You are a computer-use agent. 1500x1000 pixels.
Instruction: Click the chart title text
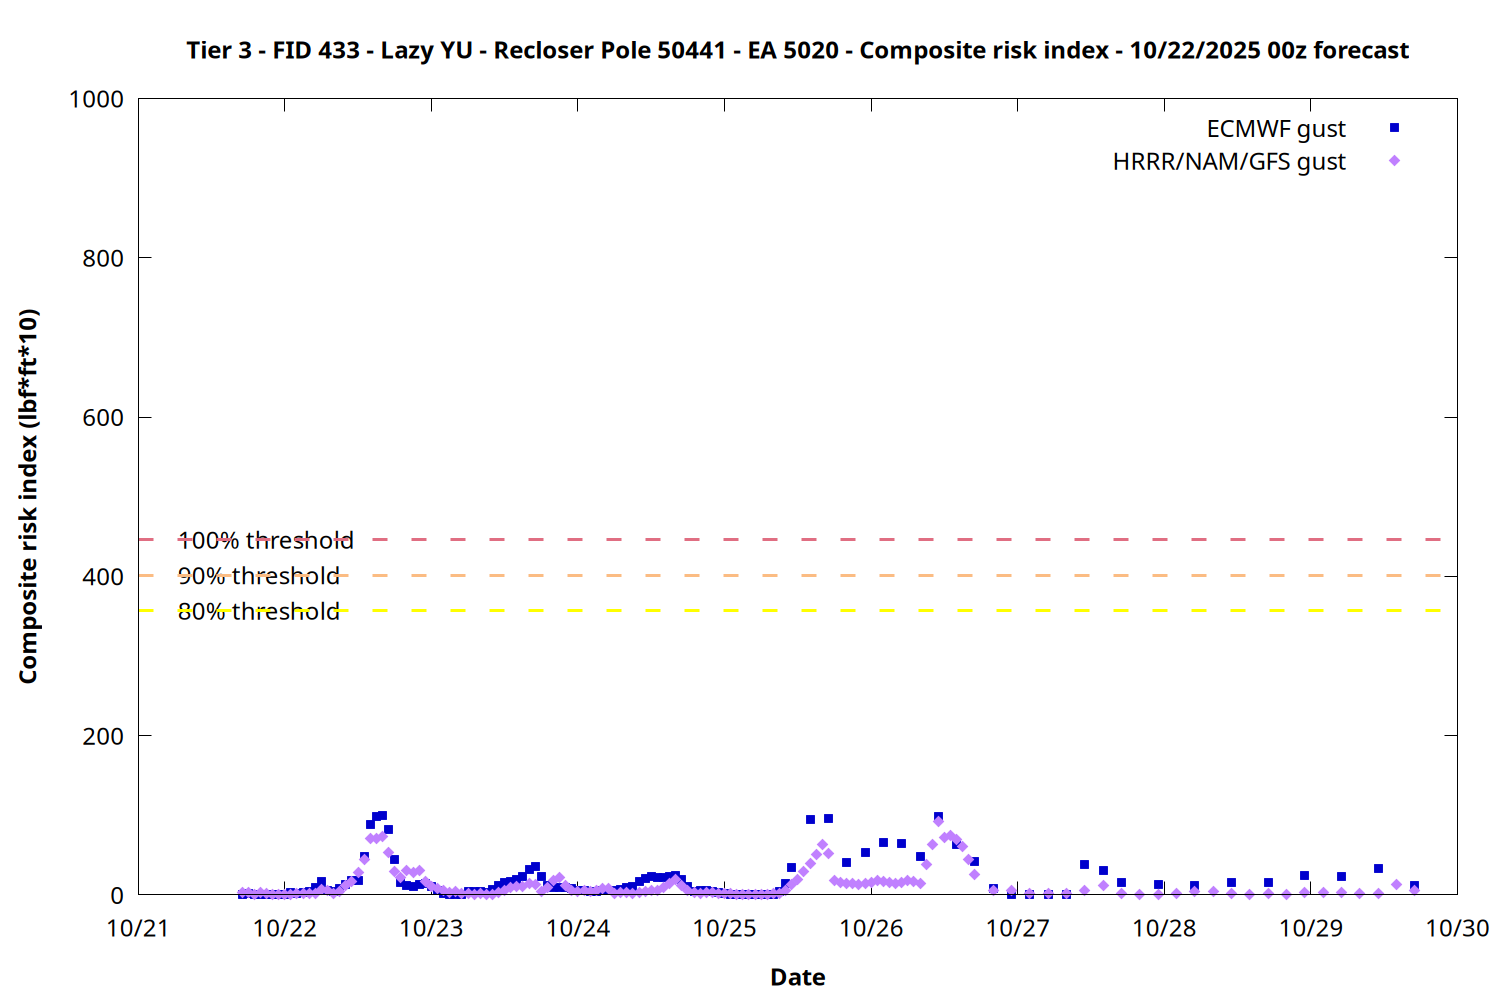[797, 50]
